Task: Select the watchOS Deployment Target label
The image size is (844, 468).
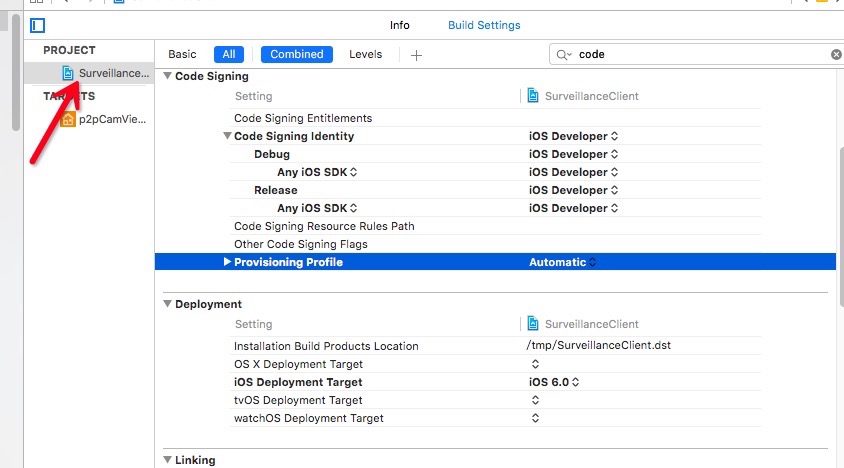Action: click(308, 418)
